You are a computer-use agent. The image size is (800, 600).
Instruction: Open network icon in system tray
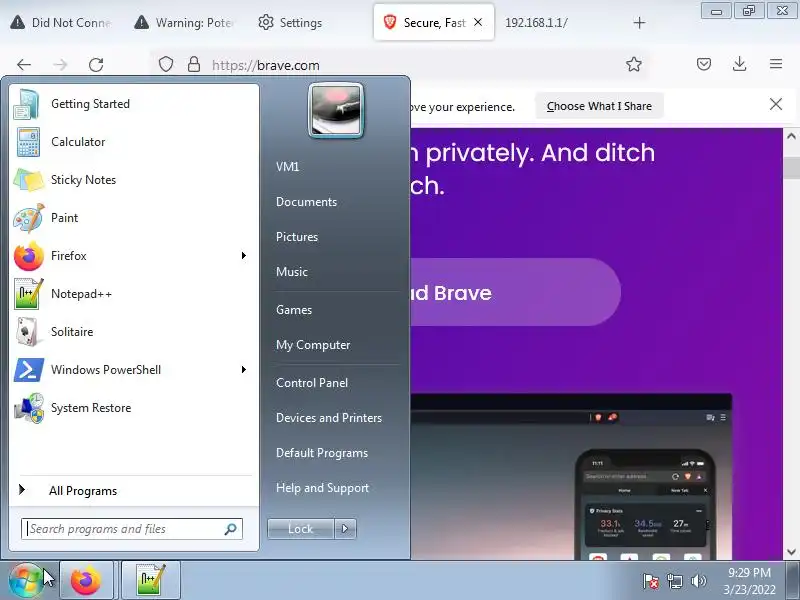675,581
